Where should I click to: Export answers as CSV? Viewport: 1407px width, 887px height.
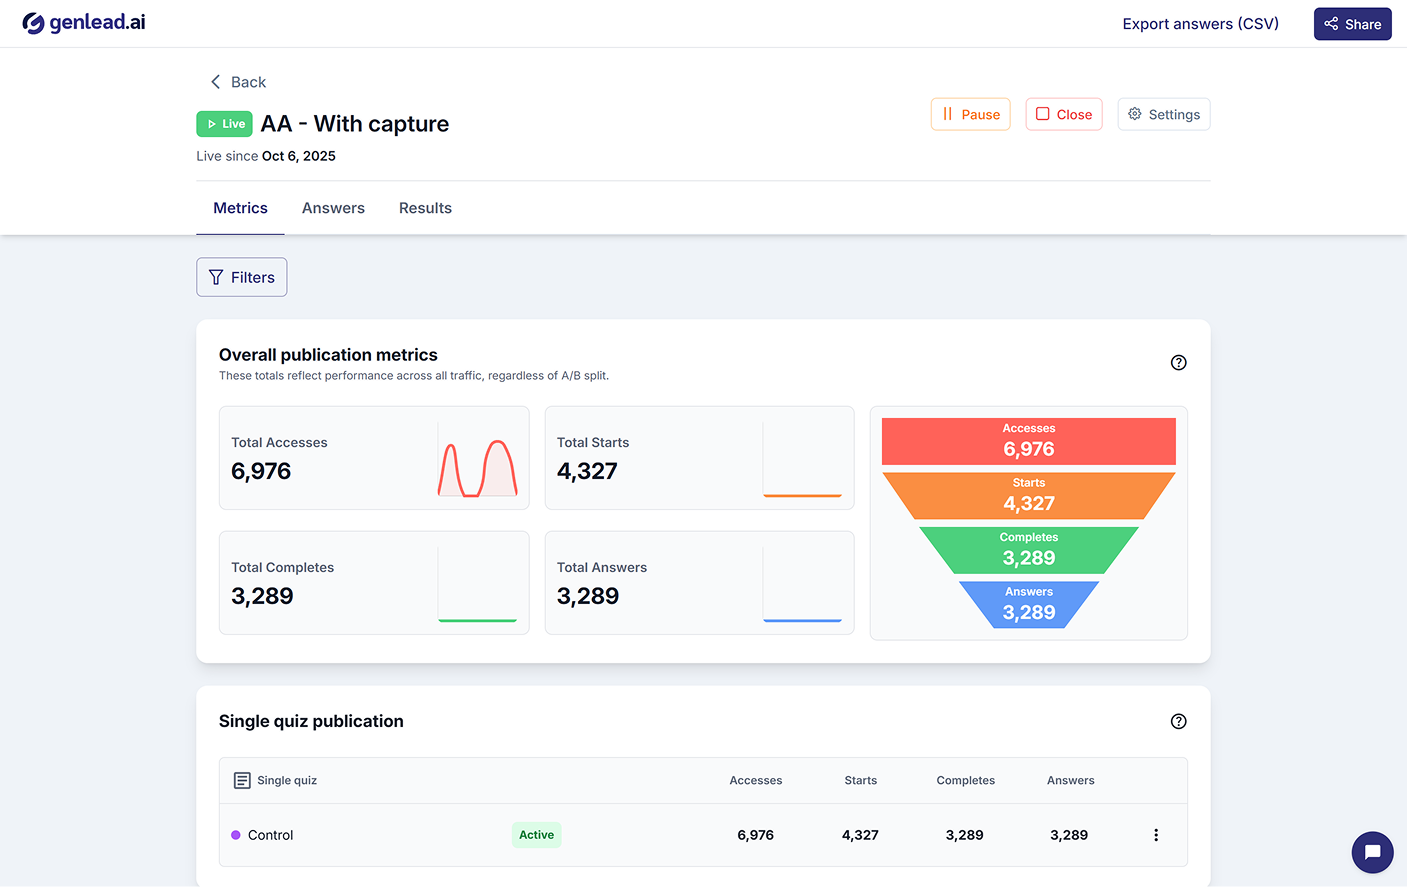(1200, 23)
